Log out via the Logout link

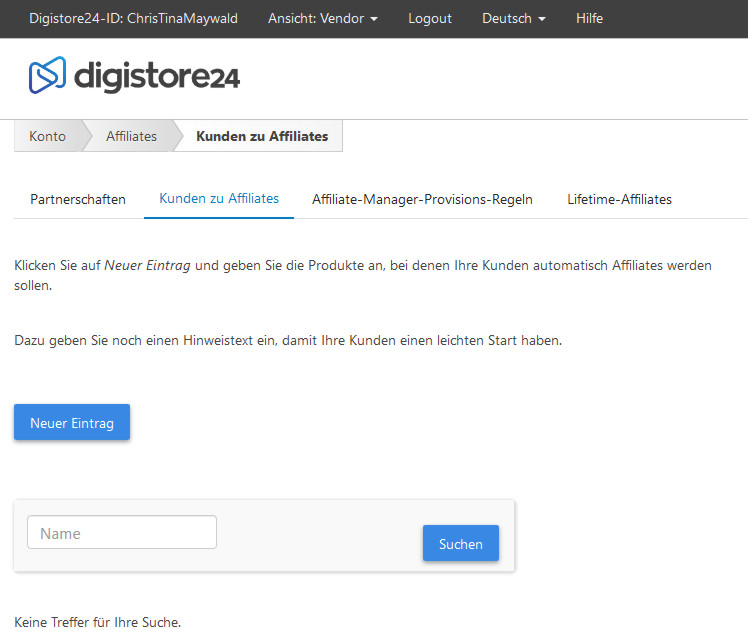point(430,18)
